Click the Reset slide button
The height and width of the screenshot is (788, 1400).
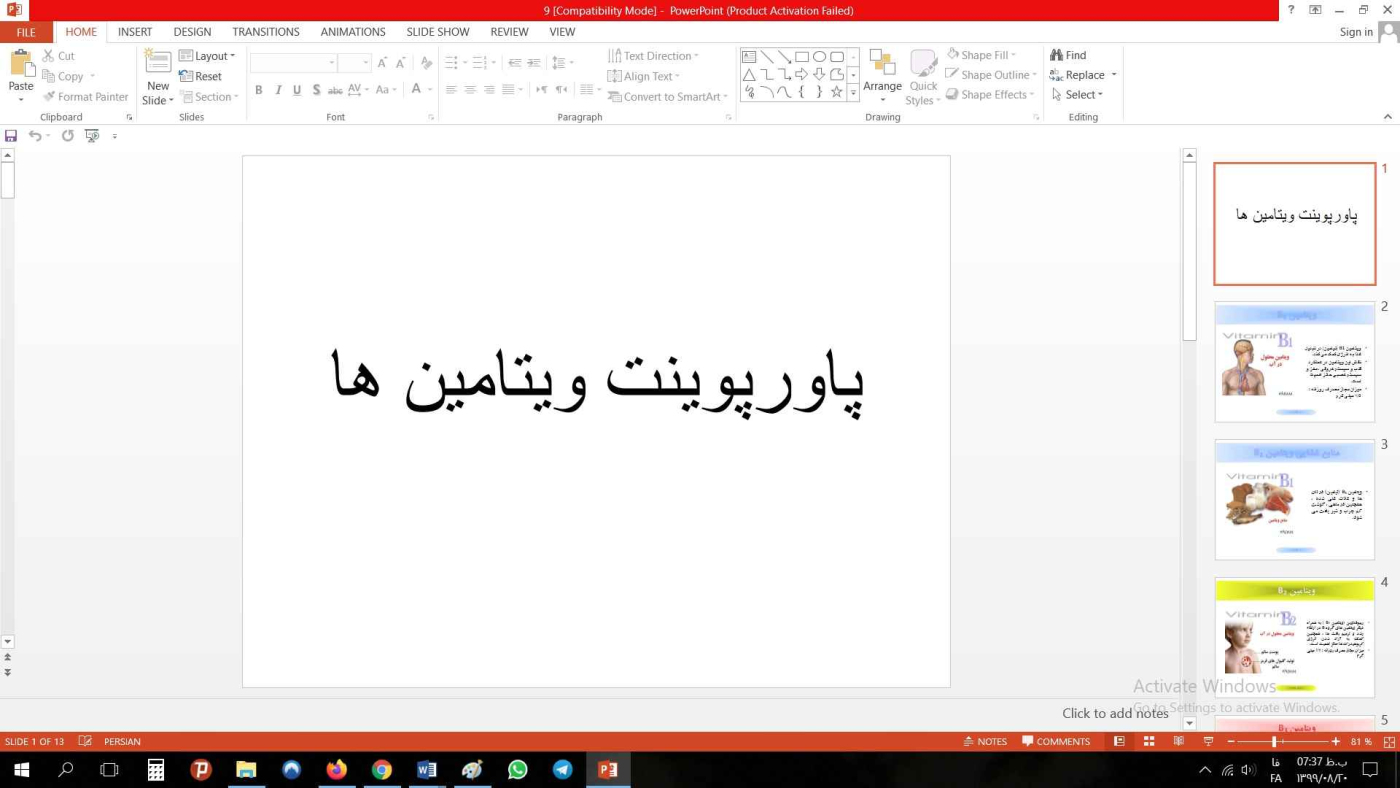pos(201,76)
